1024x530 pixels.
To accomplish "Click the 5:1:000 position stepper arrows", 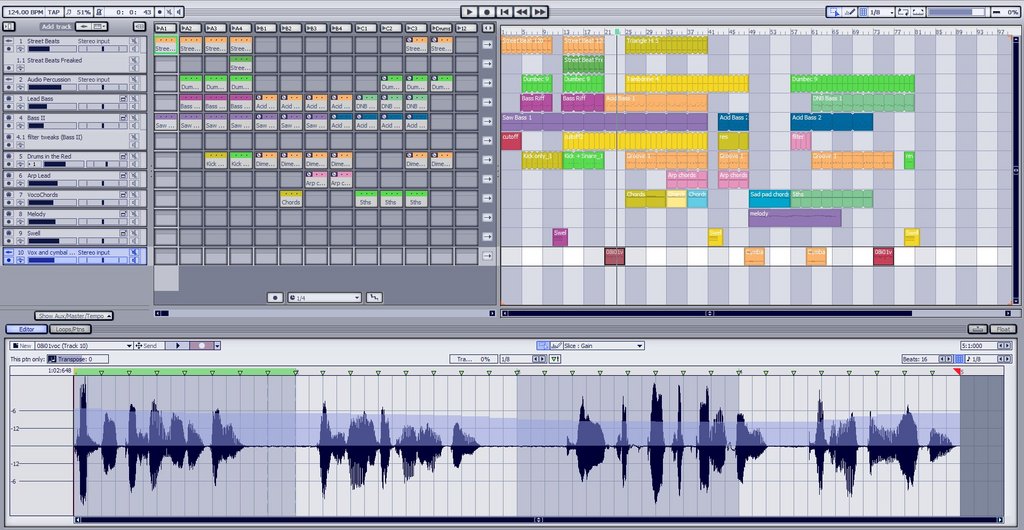I will pyautogui.click(x=1006, y=346).
